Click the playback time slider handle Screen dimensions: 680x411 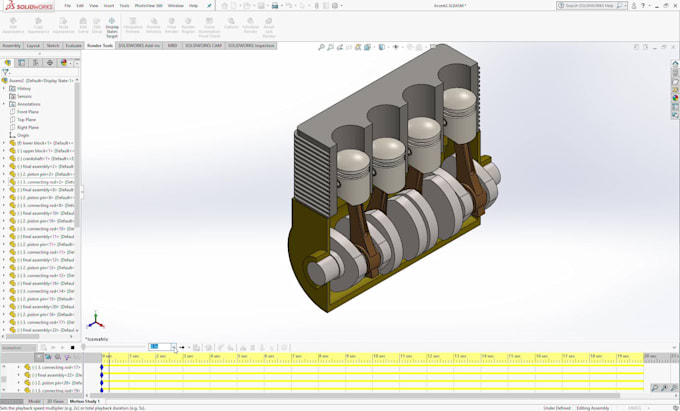[83, 347]
